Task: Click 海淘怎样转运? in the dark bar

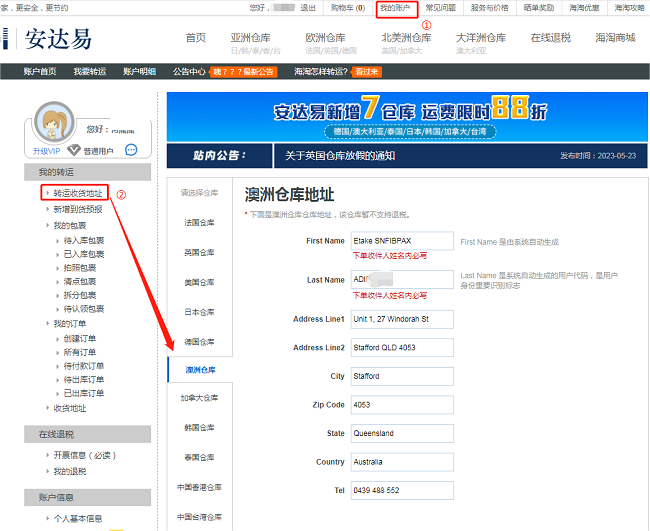Action: tap(321, 71)
